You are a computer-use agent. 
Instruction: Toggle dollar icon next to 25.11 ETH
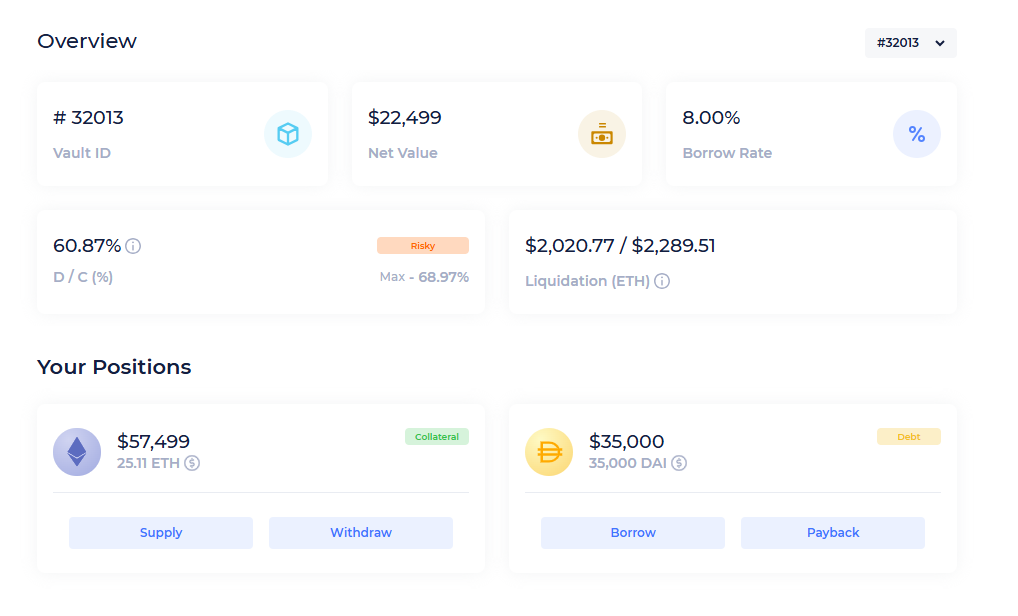coord(192,463)
